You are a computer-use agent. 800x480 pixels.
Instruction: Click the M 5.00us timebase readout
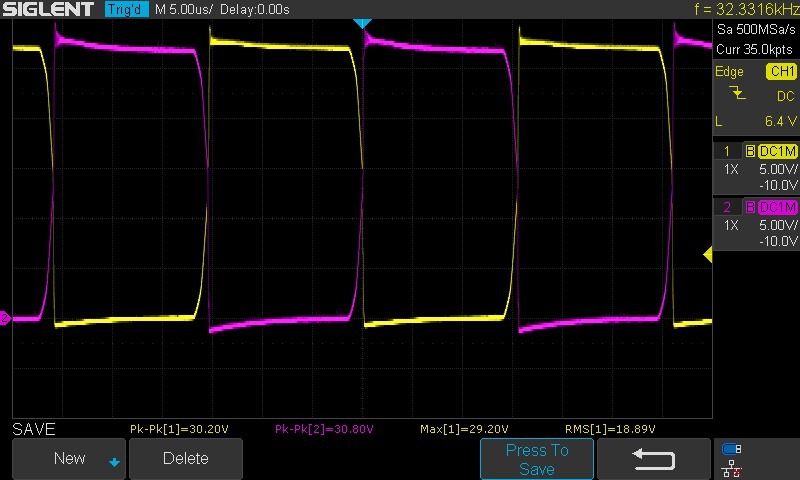(184, 9)
